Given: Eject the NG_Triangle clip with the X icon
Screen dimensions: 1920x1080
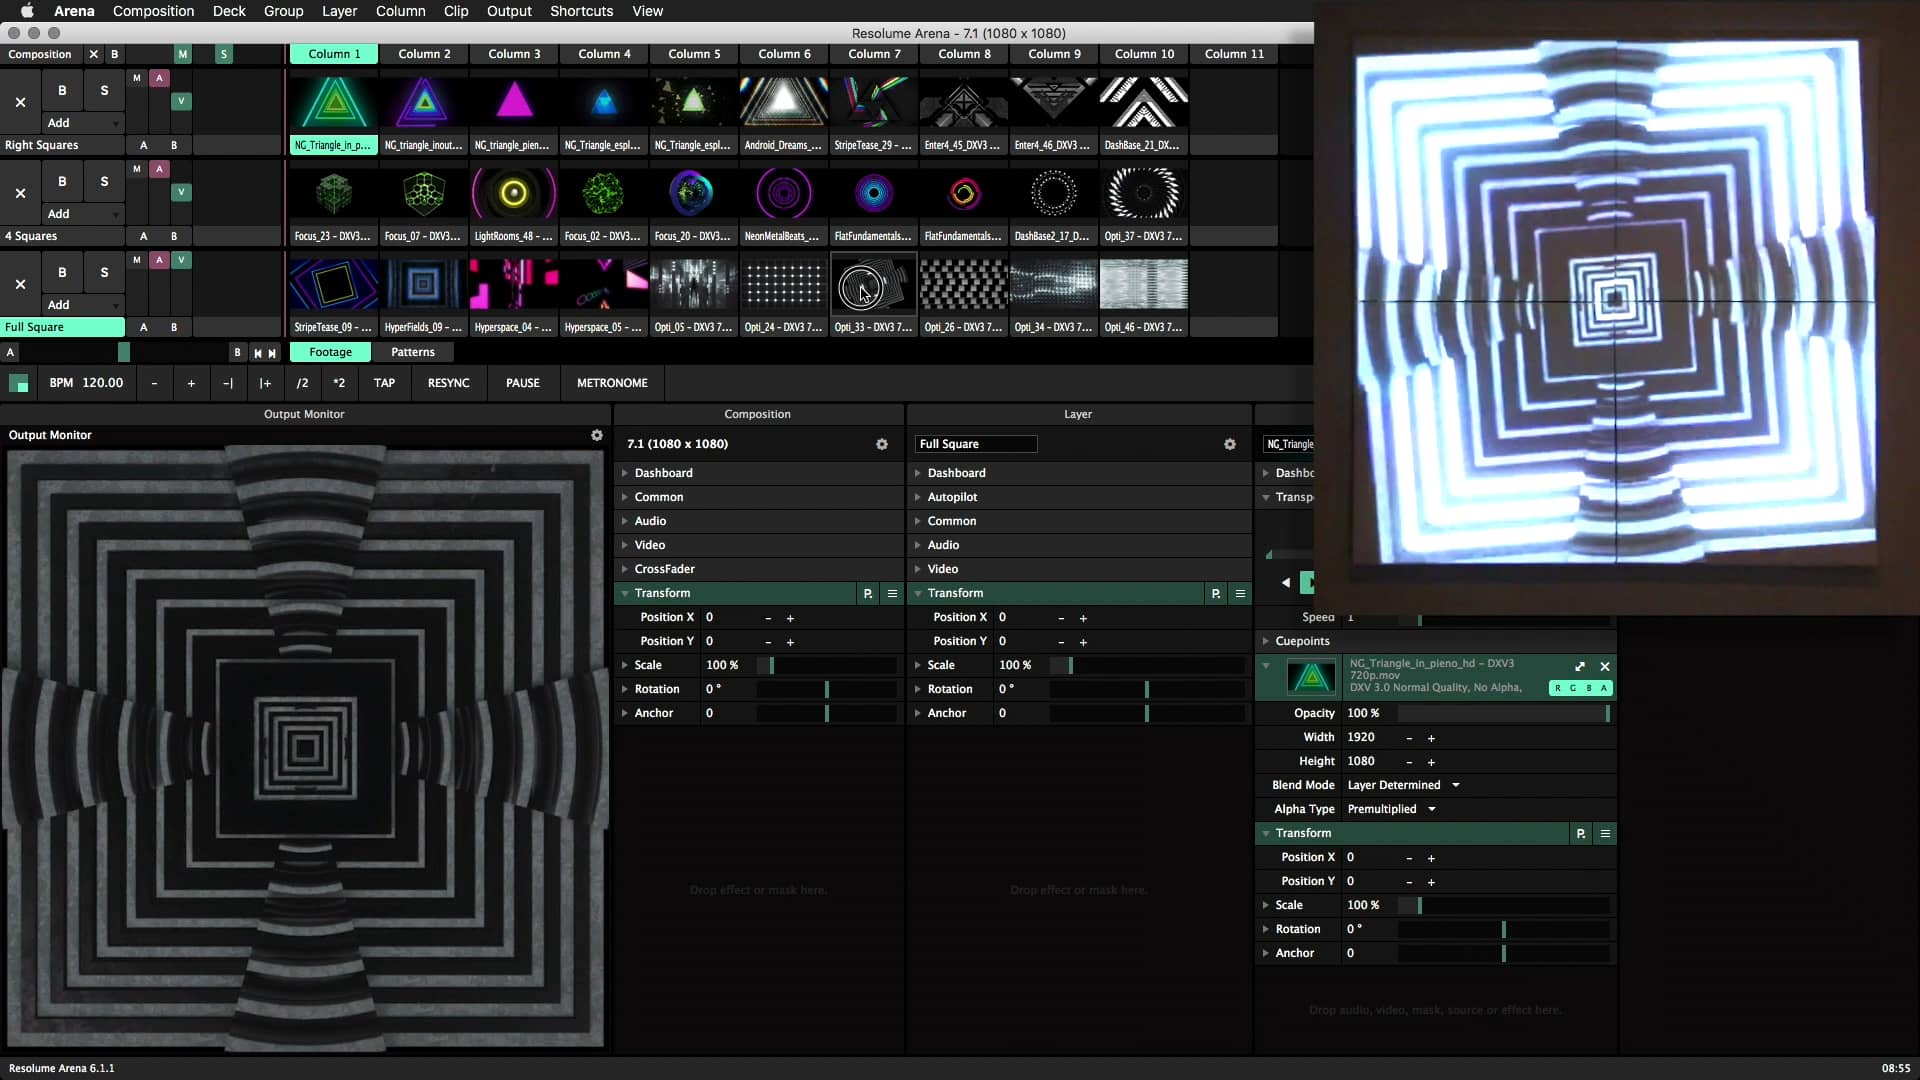Looking at the screenshot, I should [x=1606, y=667].
